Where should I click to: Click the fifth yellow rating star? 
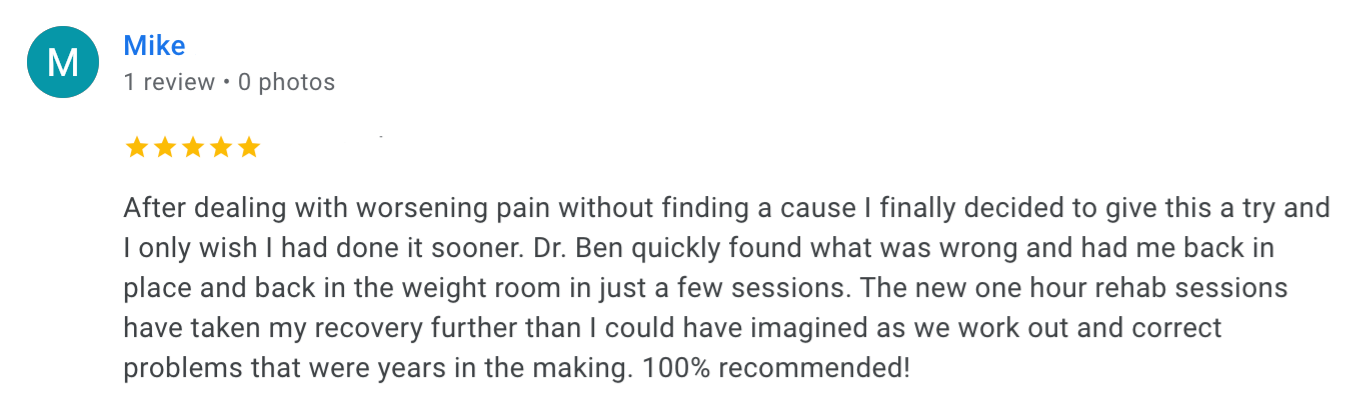[x=248, y=148]
